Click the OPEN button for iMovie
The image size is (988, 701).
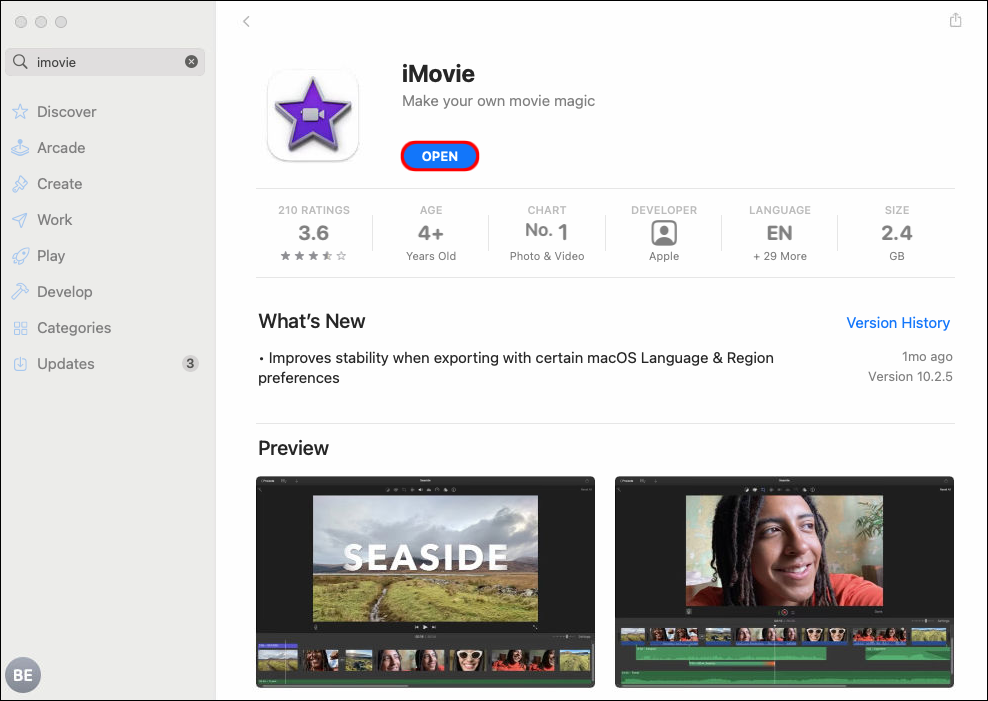440,156
